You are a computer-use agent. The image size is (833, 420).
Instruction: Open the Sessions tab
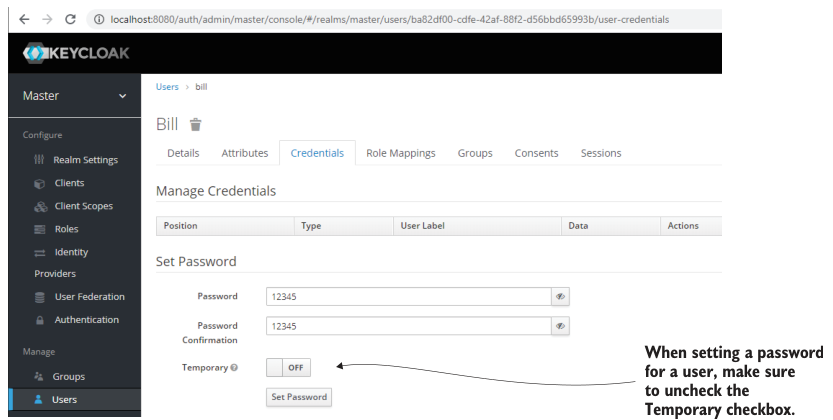pyautogui.click(x=601, y=153)
